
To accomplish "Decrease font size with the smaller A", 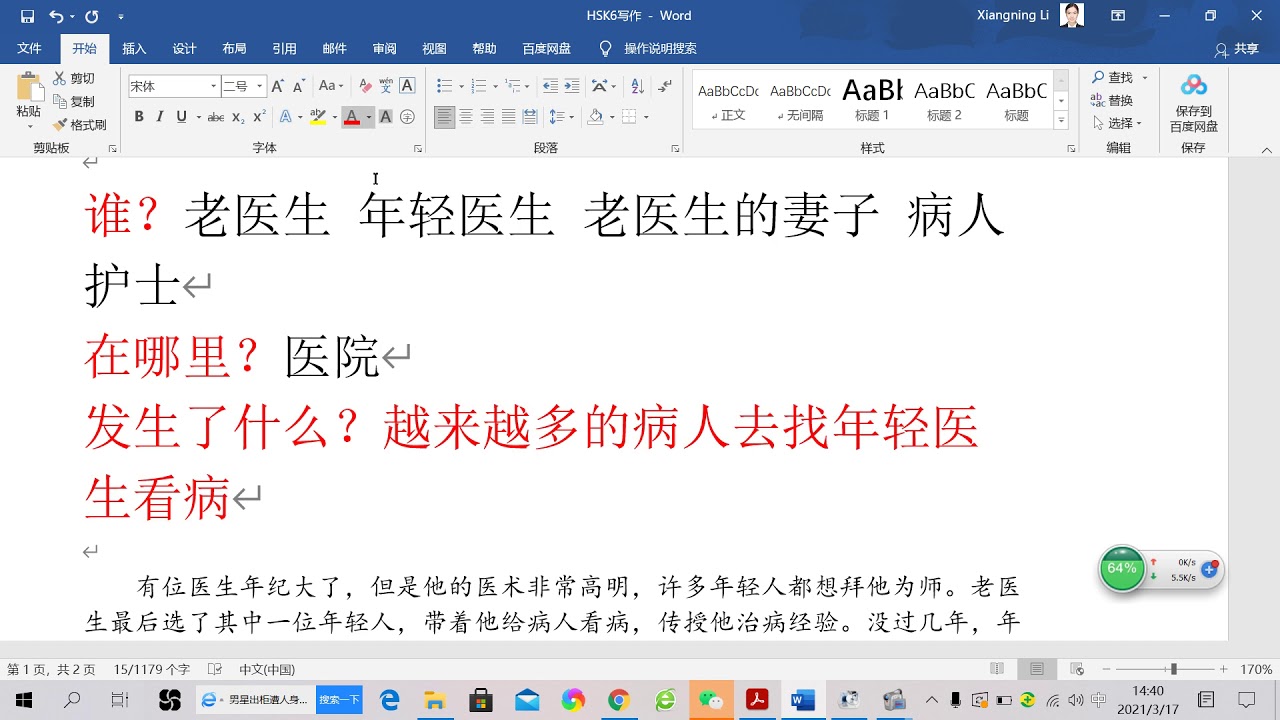I will (298, 87).
